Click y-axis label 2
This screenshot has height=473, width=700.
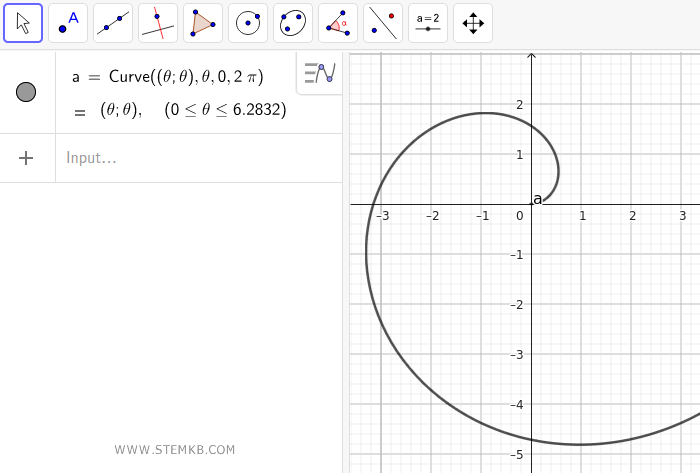(520, 104)
